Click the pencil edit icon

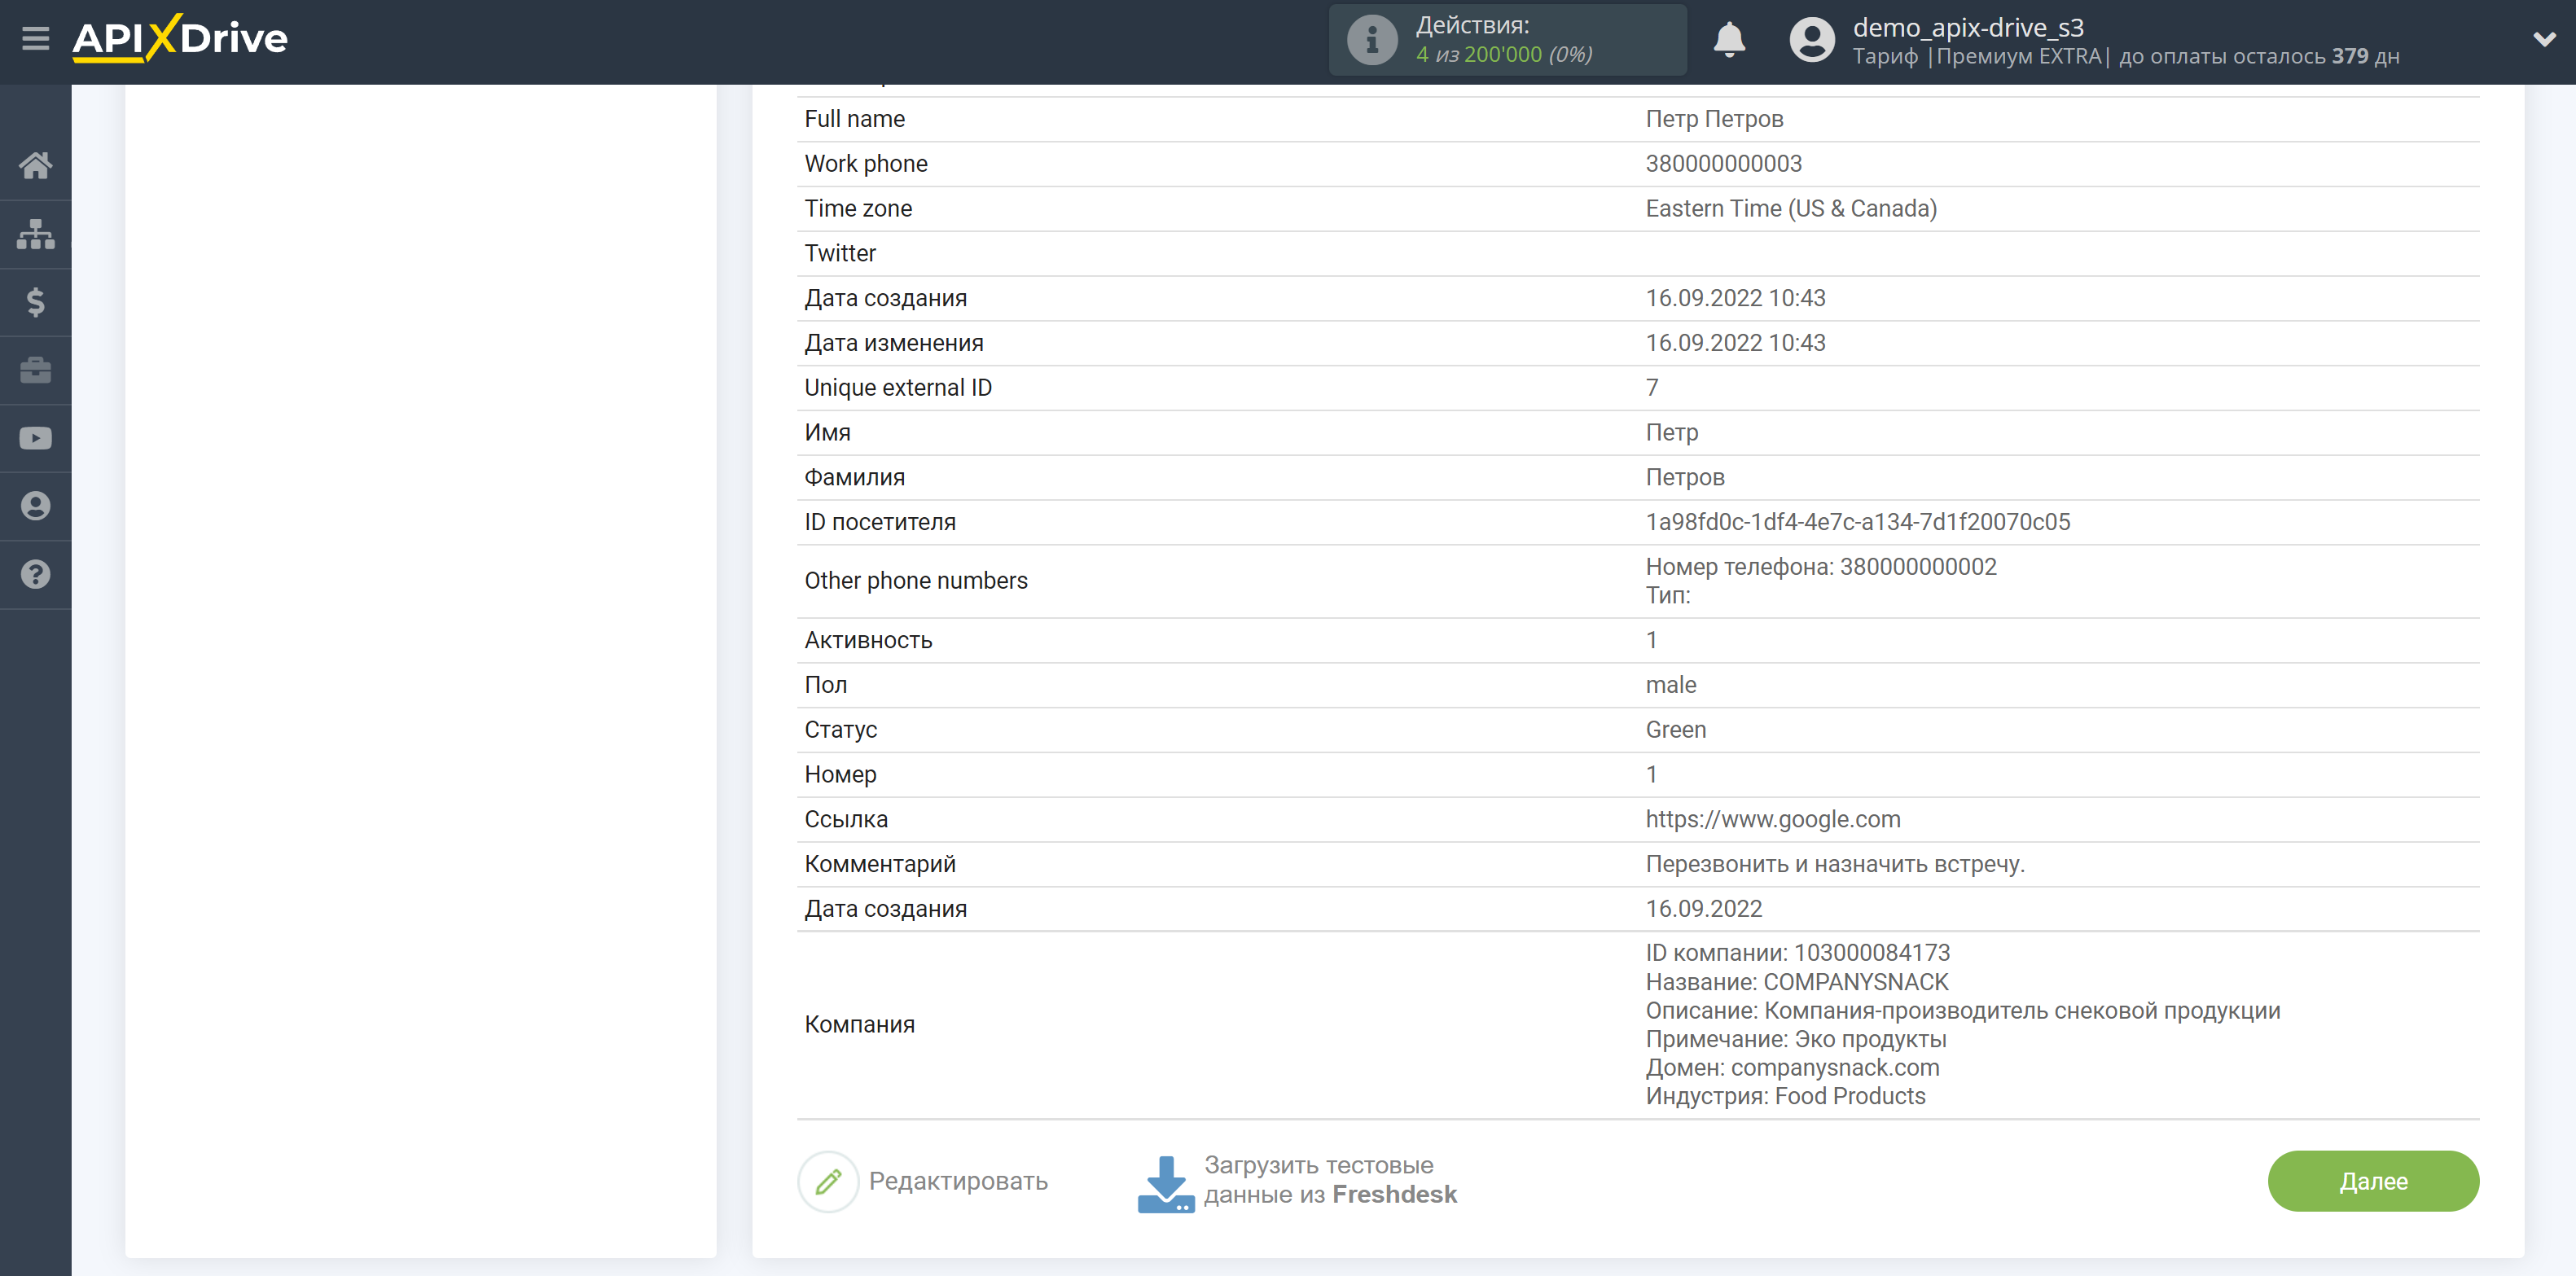click(828, 1181)
